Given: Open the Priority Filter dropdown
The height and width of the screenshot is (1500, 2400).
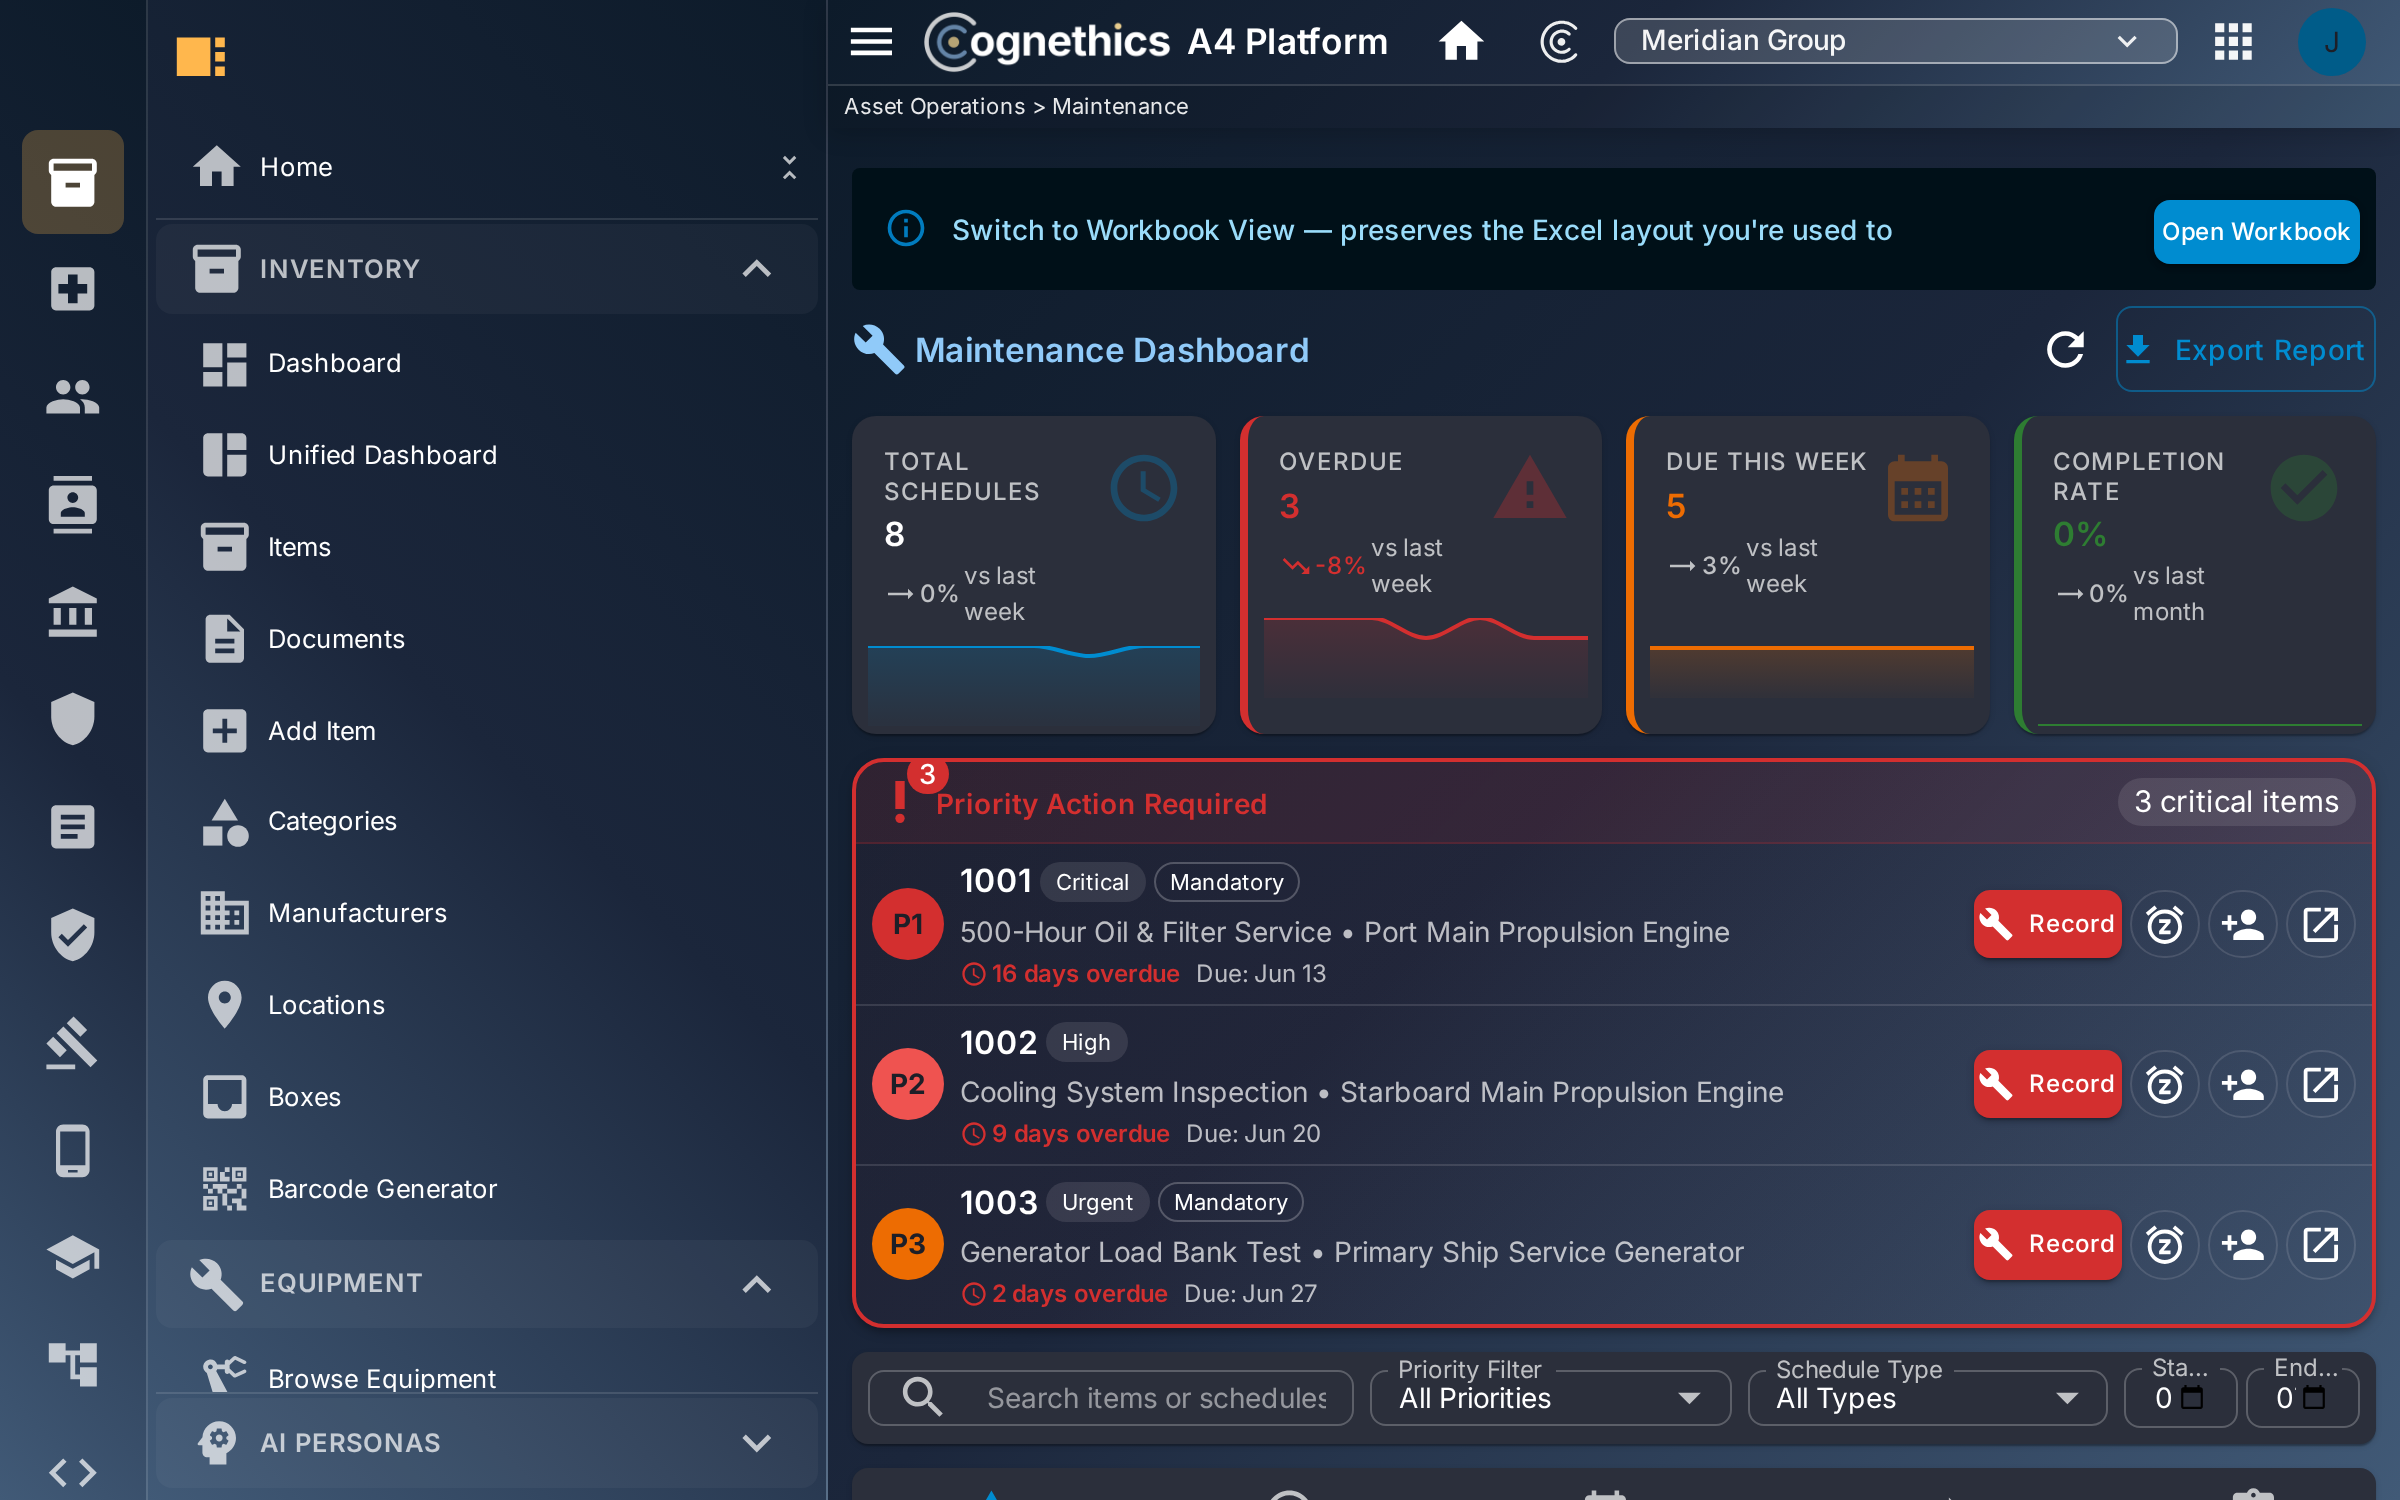Looking at the screenshot, I should pos(1550,1397).
